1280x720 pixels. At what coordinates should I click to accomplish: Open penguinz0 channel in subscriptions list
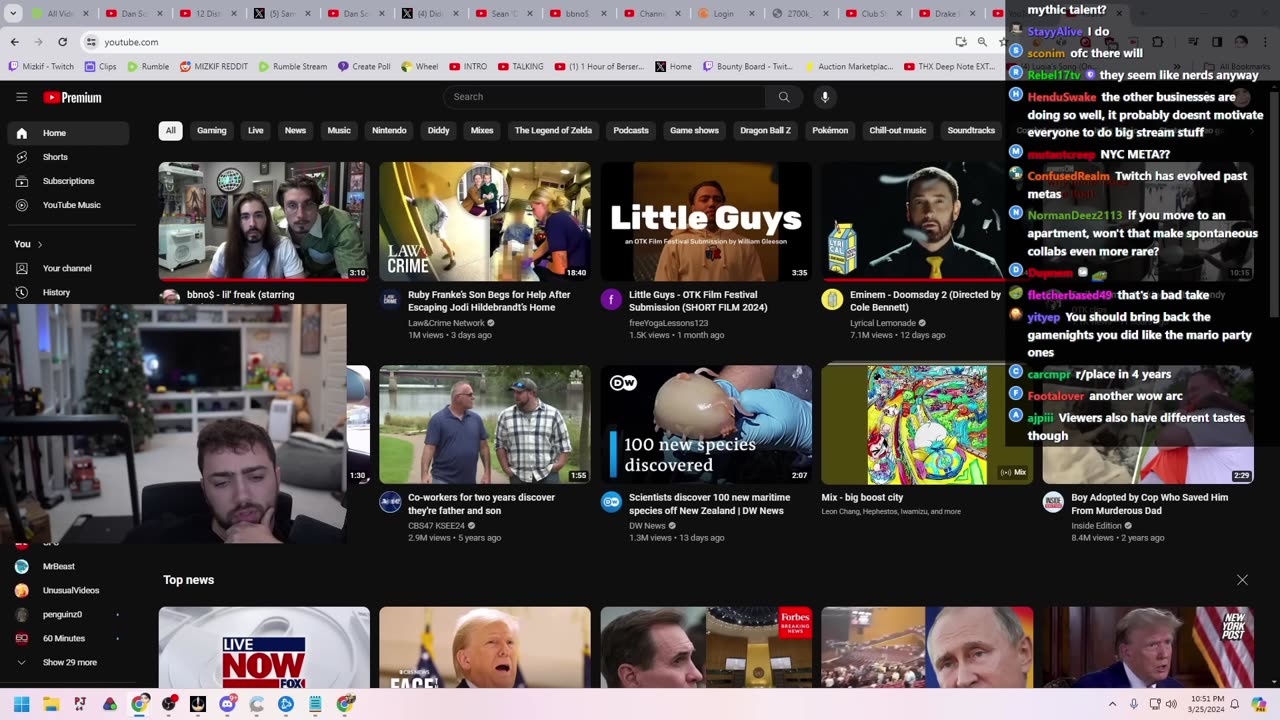pos(68,614)
